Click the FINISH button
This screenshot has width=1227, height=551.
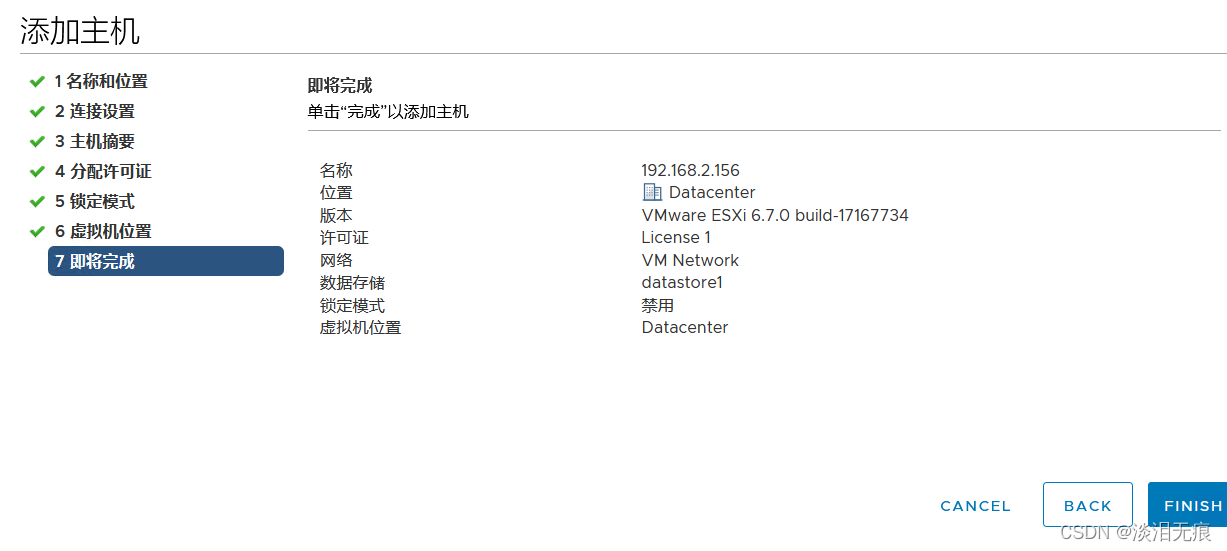[1190, 505]
